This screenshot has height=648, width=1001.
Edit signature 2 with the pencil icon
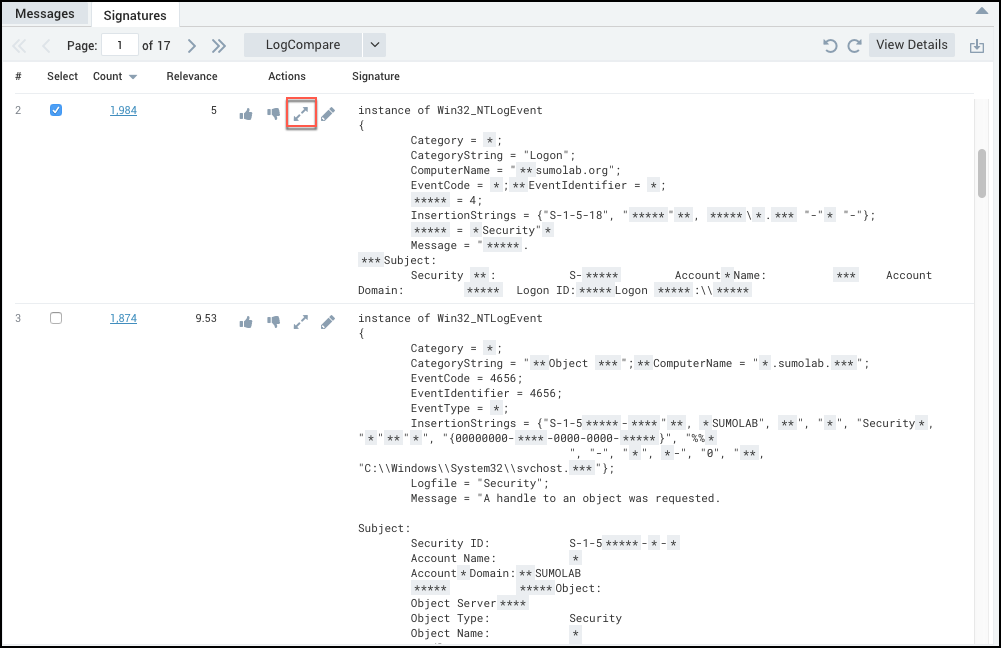(328, 114)
